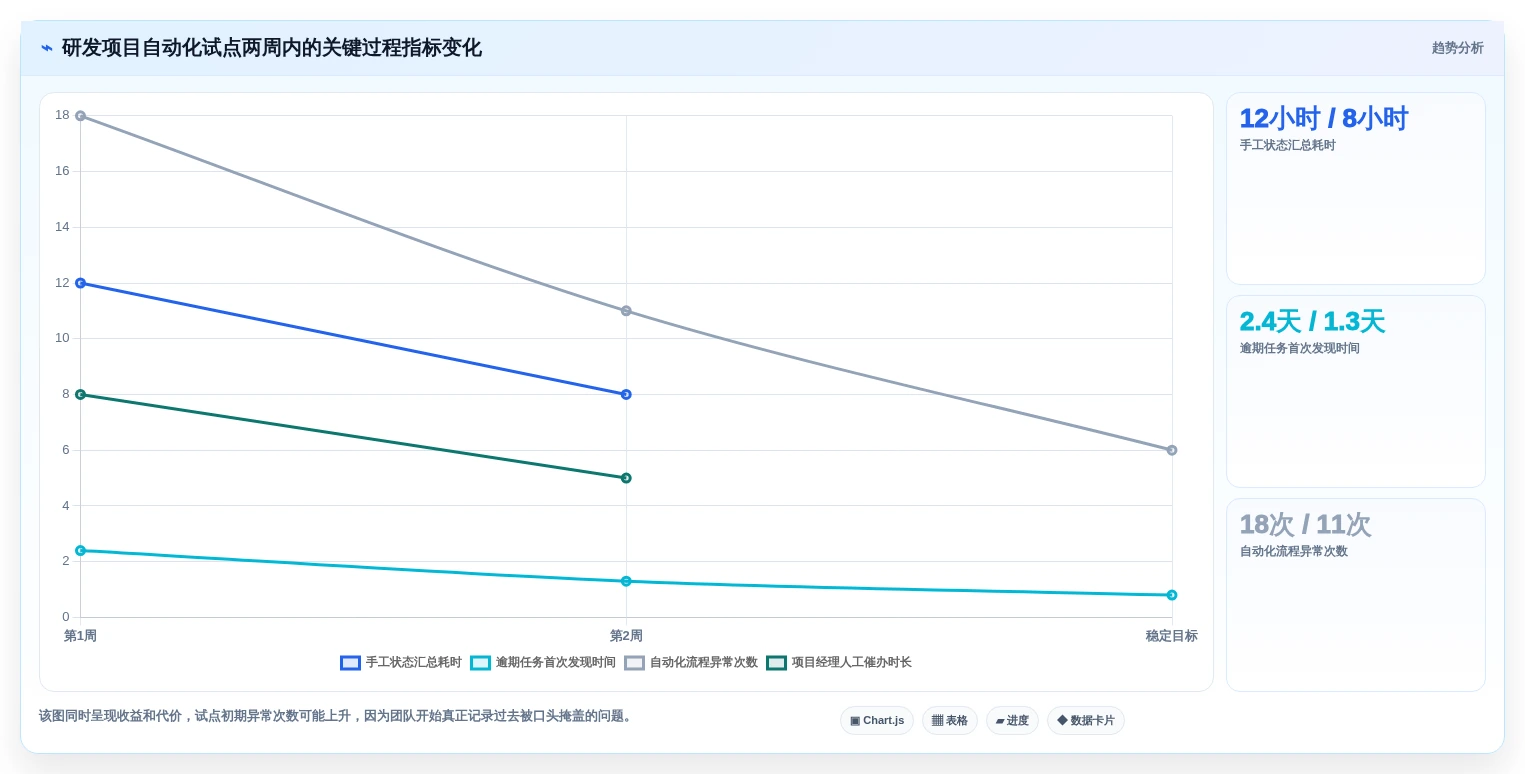1525x774 pixels.
Task: Click the gray data point at 6 for 稳定目标
Action: coord(1172,450)
